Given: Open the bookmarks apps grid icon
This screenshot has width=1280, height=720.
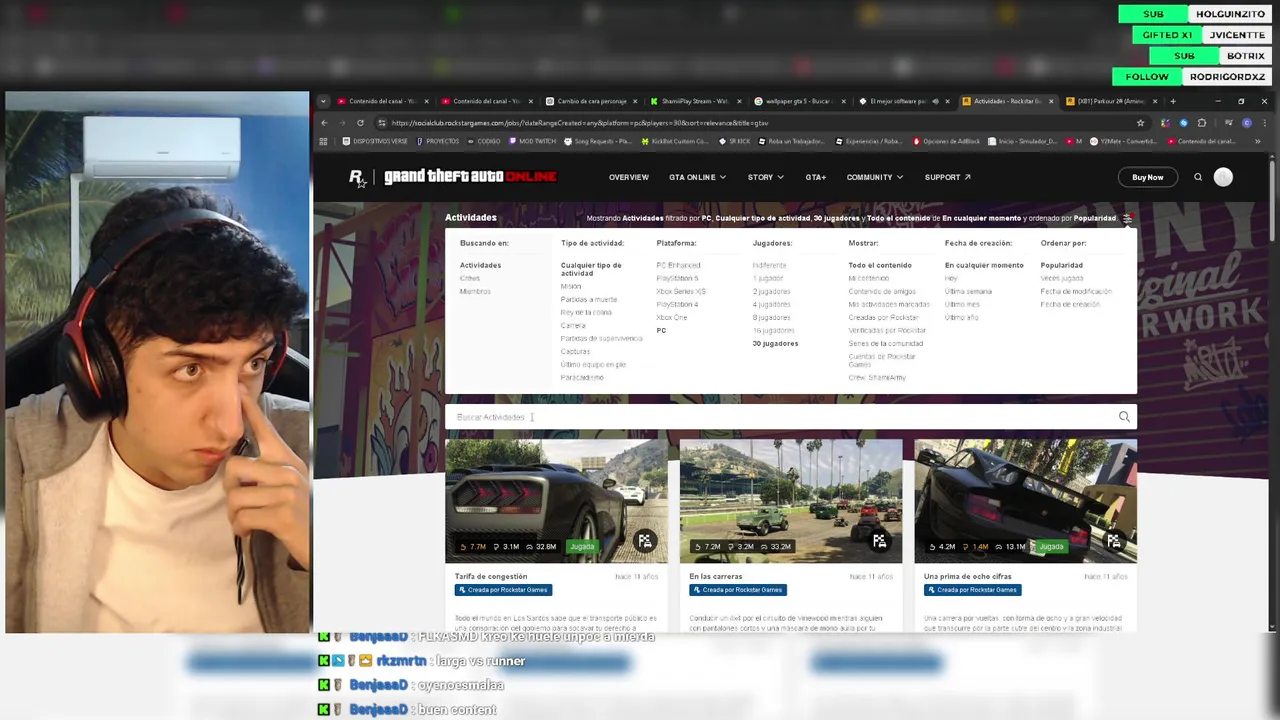Looking at the screenshot, I should [323, 141].
